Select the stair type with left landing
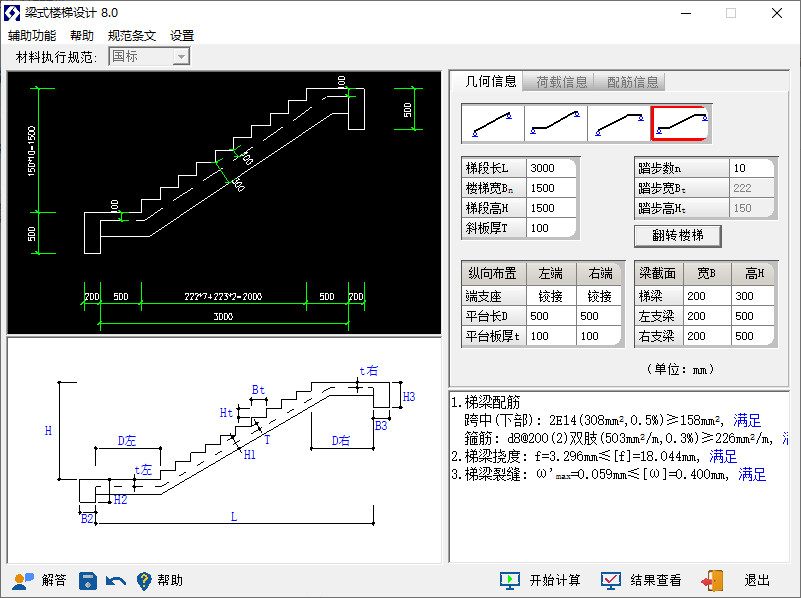801x598 pixels. pyautogui.click(x=556, y=124)
